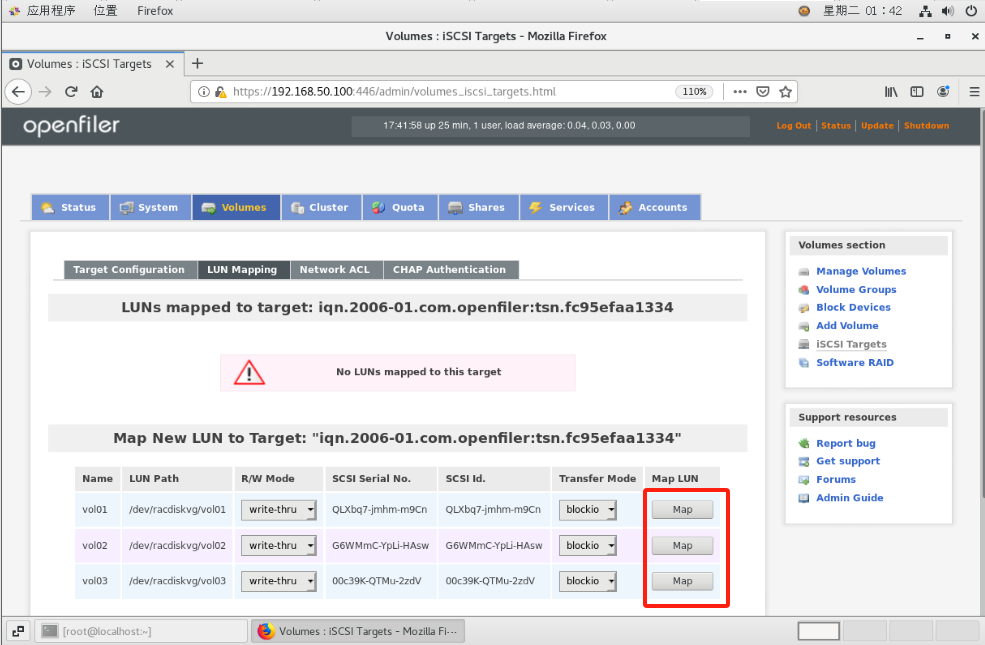985x645 pixels.
Task: Click the Manage Volumes sidebar icon
Action: 803,272
